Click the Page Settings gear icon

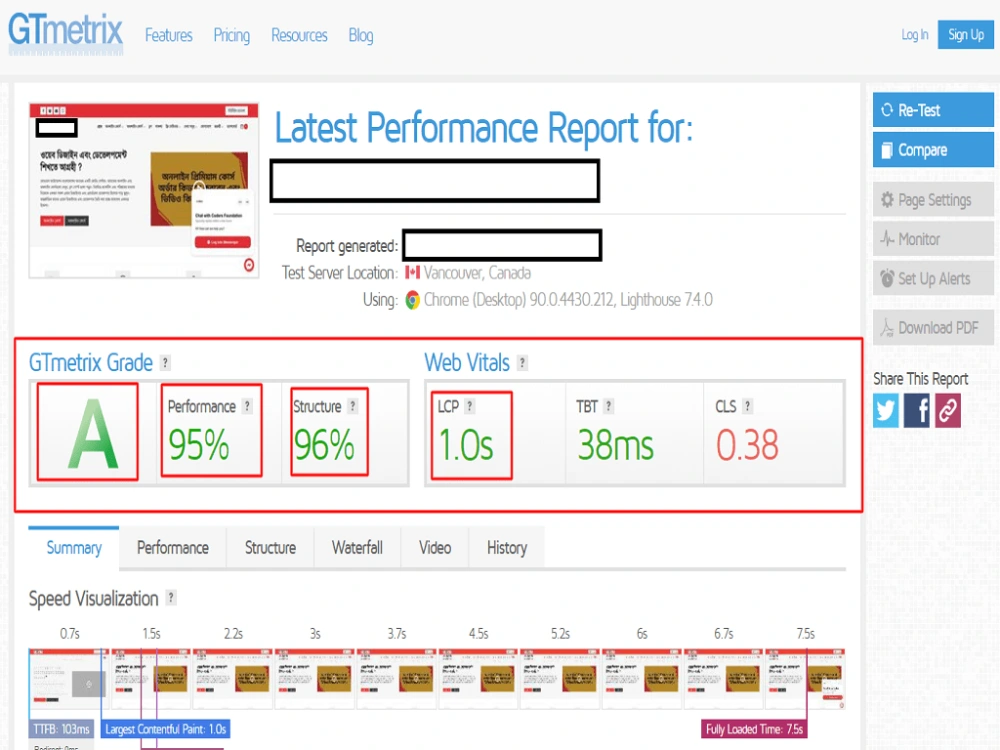click(887, 200)
